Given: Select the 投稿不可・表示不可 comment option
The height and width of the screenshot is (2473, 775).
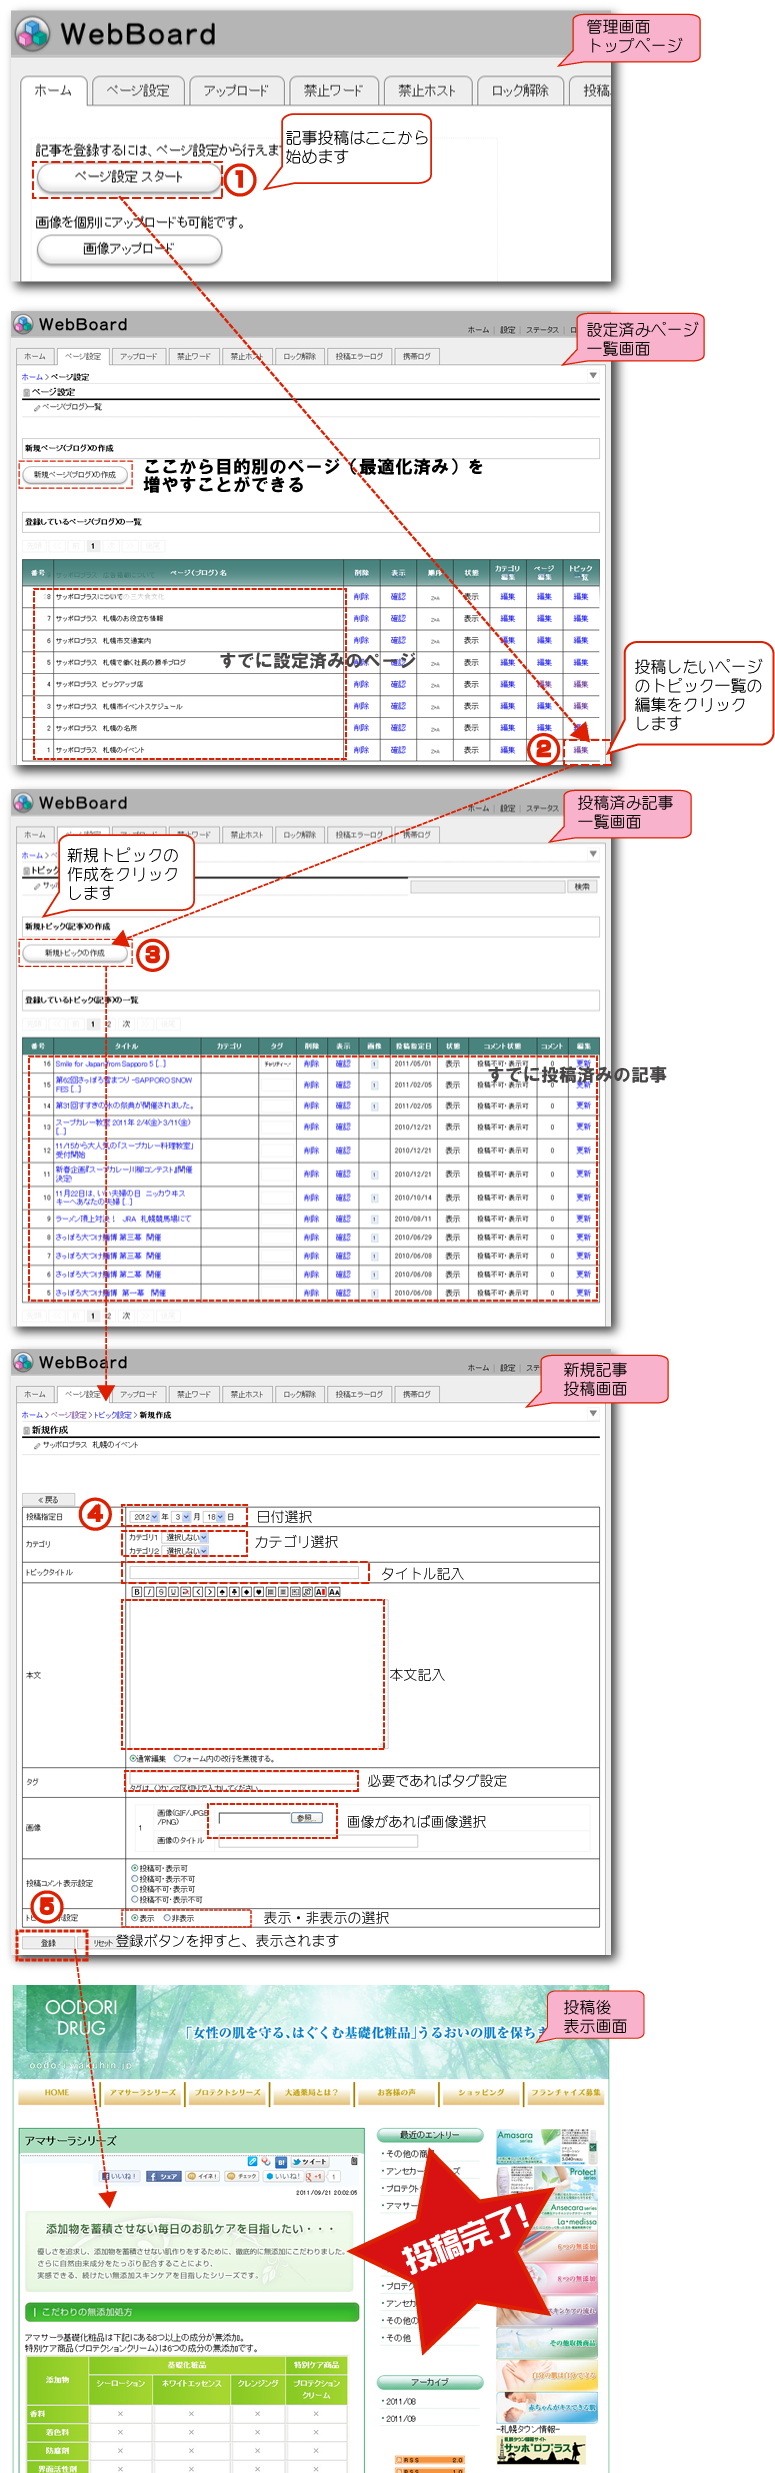Looking at the screenshot, I should click(x=135, y=1900).
